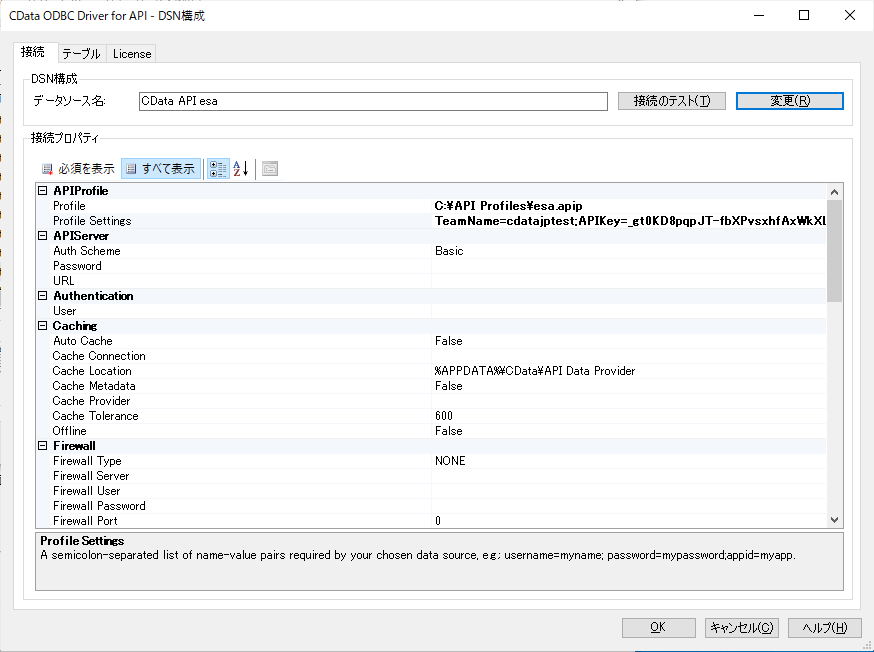This screenshot has height=652, width=874.
Task: Collapse the APIServer section
Action: tap(43, 236)
